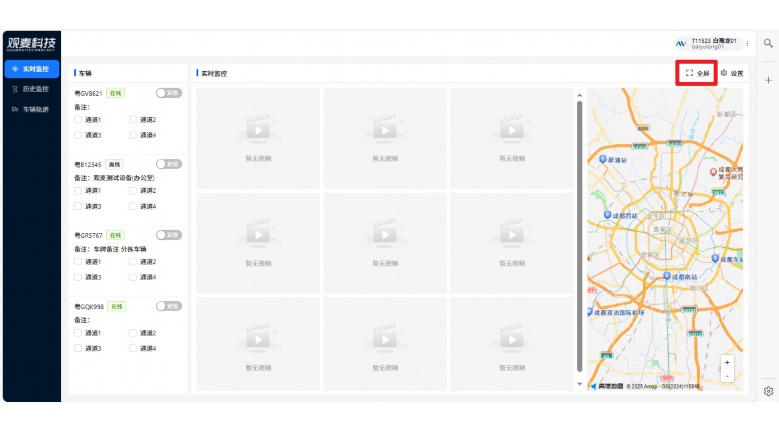Click the play icon in the first video cell of the top row
The image size is (779, 431).
click(258, 131)
